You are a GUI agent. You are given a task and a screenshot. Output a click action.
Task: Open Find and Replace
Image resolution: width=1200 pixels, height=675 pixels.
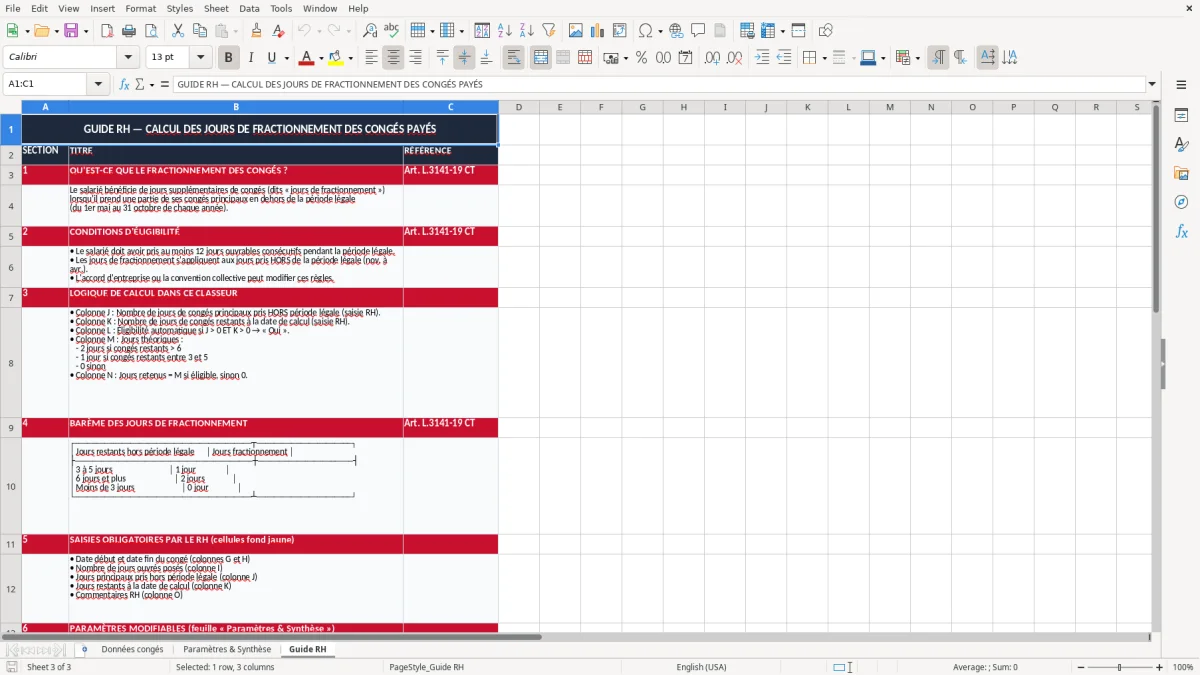click(x=370, y=31)
